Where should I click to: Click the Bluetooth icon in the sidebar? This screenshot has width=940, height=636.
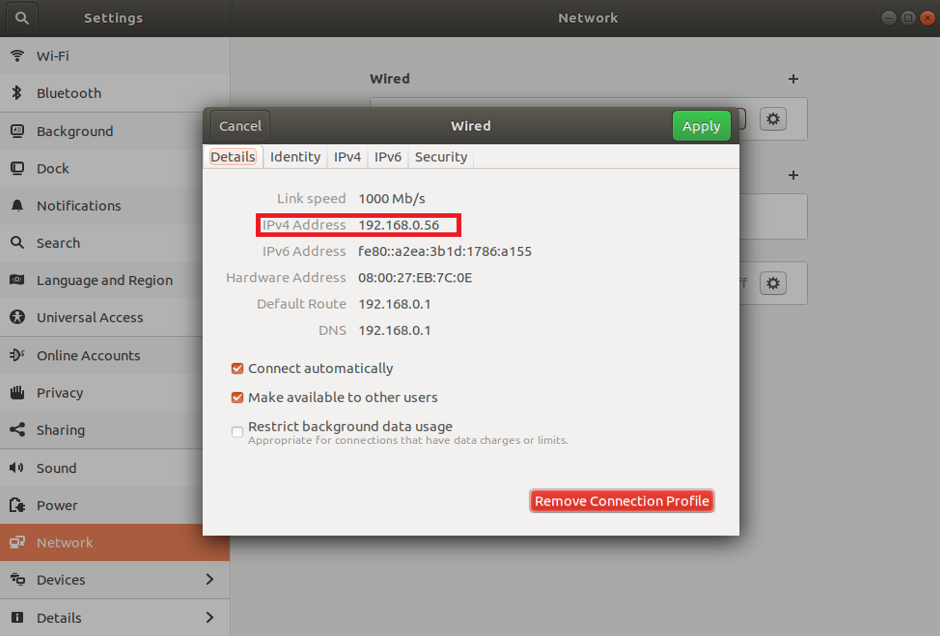pyautogui.click(x=17, y=93)
